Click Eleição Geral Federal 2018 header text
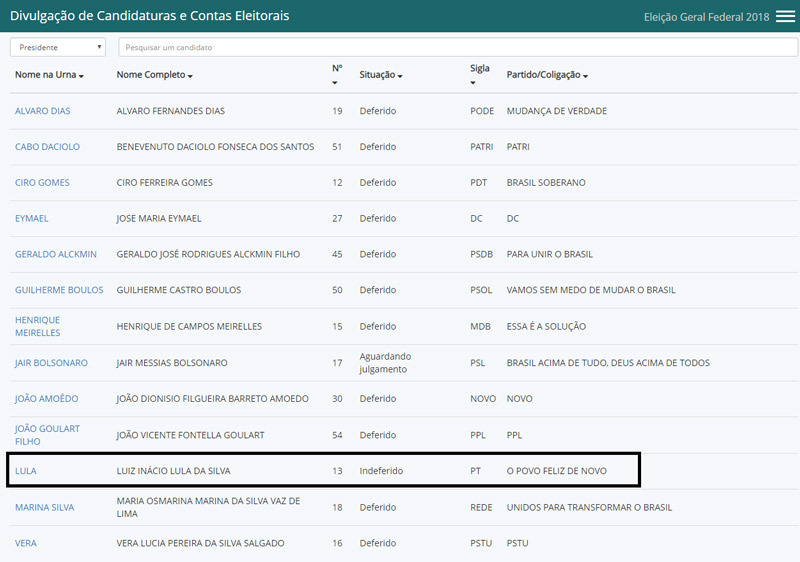The height and width of the screenshot is (562, 800). pyautogui.click(x=706, y=17)
